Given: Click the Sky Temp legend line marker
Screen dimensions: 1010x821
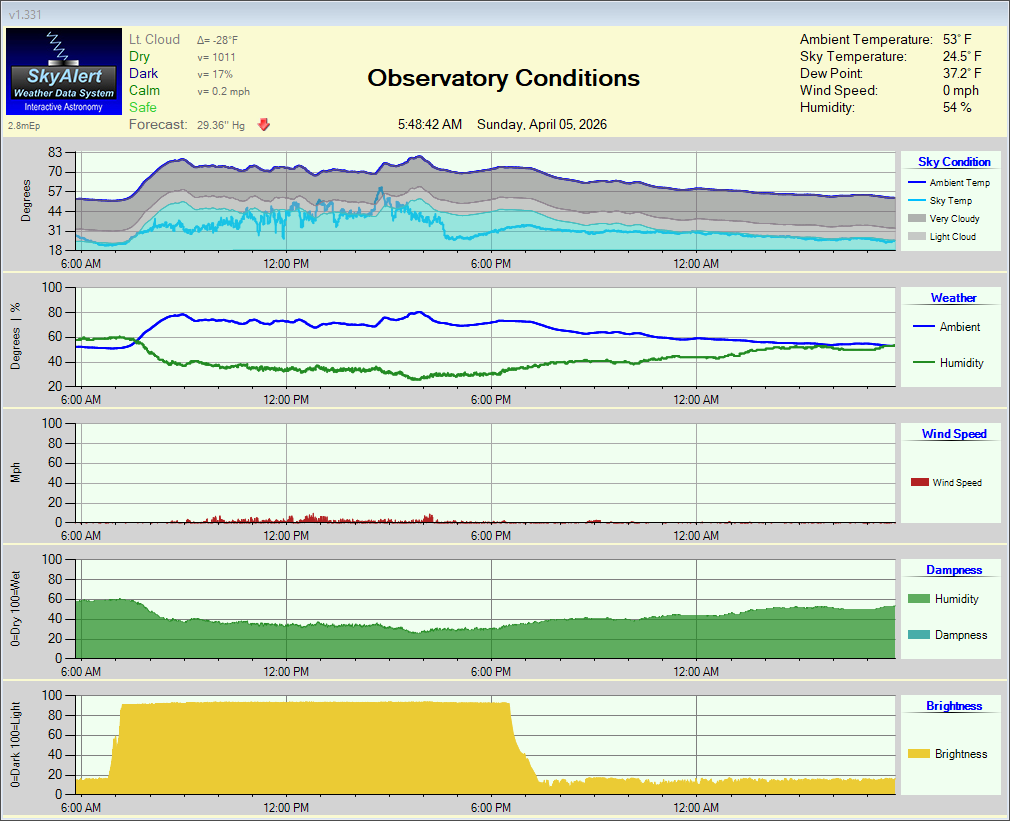Looking at the screenshot, I should pyautogui.click(x=915, y=201).
